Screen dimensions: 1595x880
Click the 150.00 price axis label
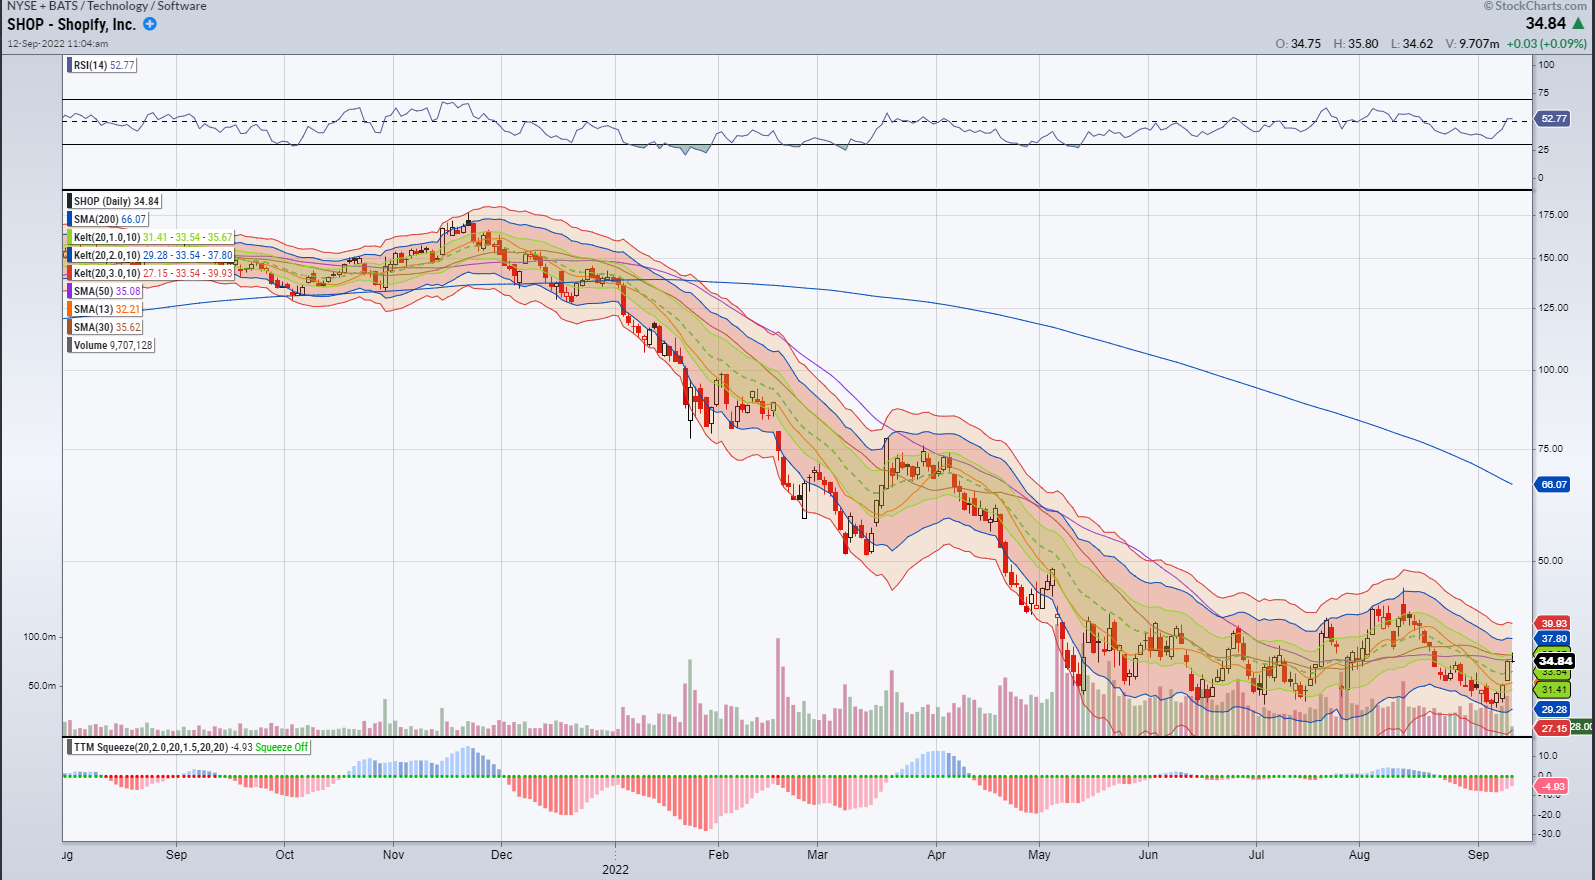click(x=1553, y=257)
